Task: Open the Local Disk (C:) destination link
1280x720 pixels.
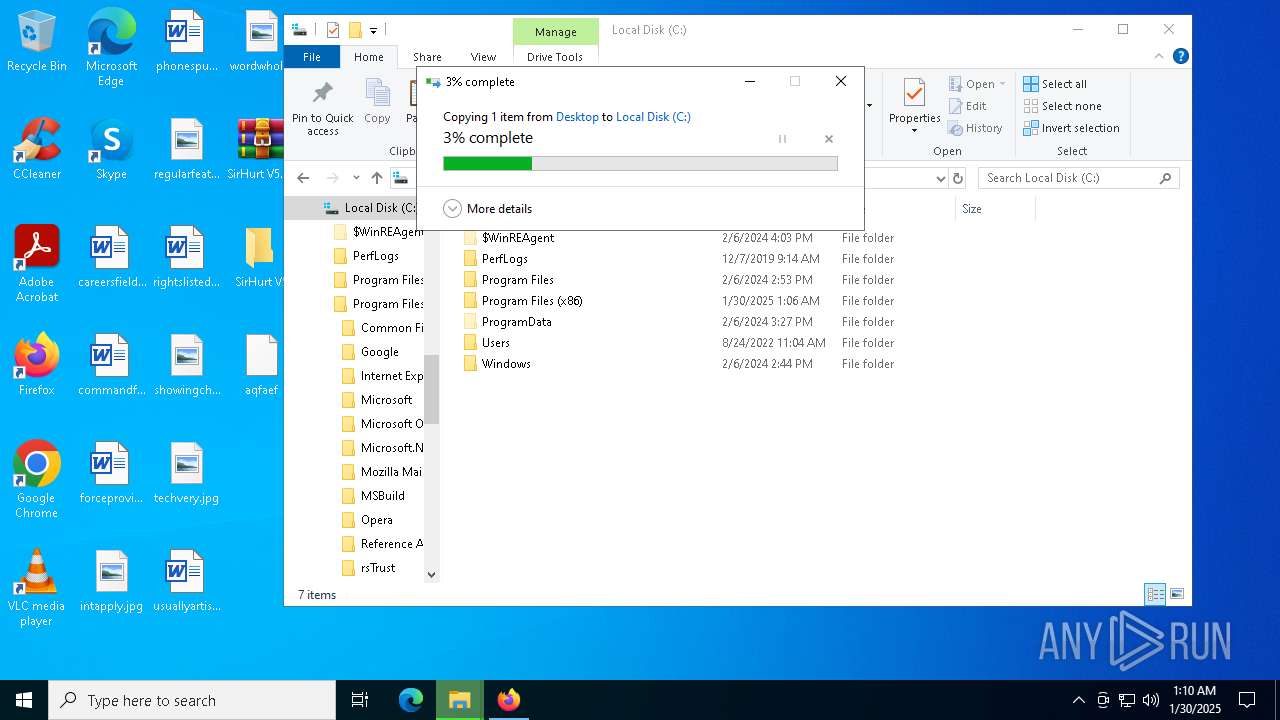Action: pos(653,117)
